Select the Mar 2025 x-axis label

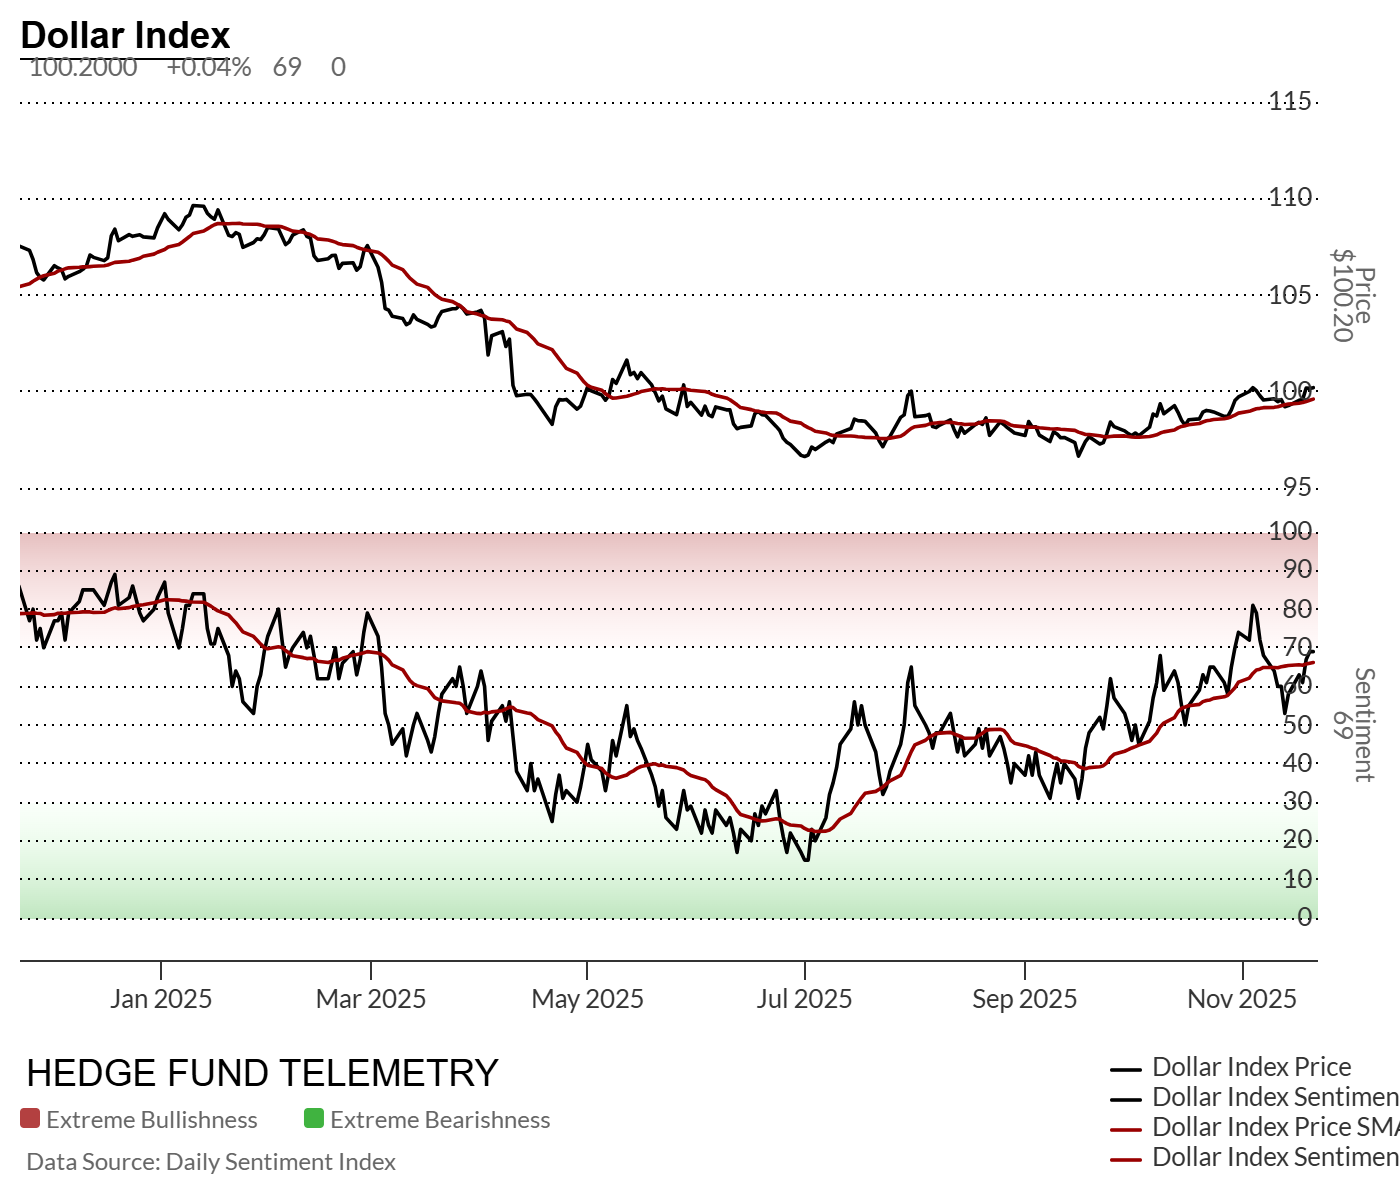pos(371,999)
